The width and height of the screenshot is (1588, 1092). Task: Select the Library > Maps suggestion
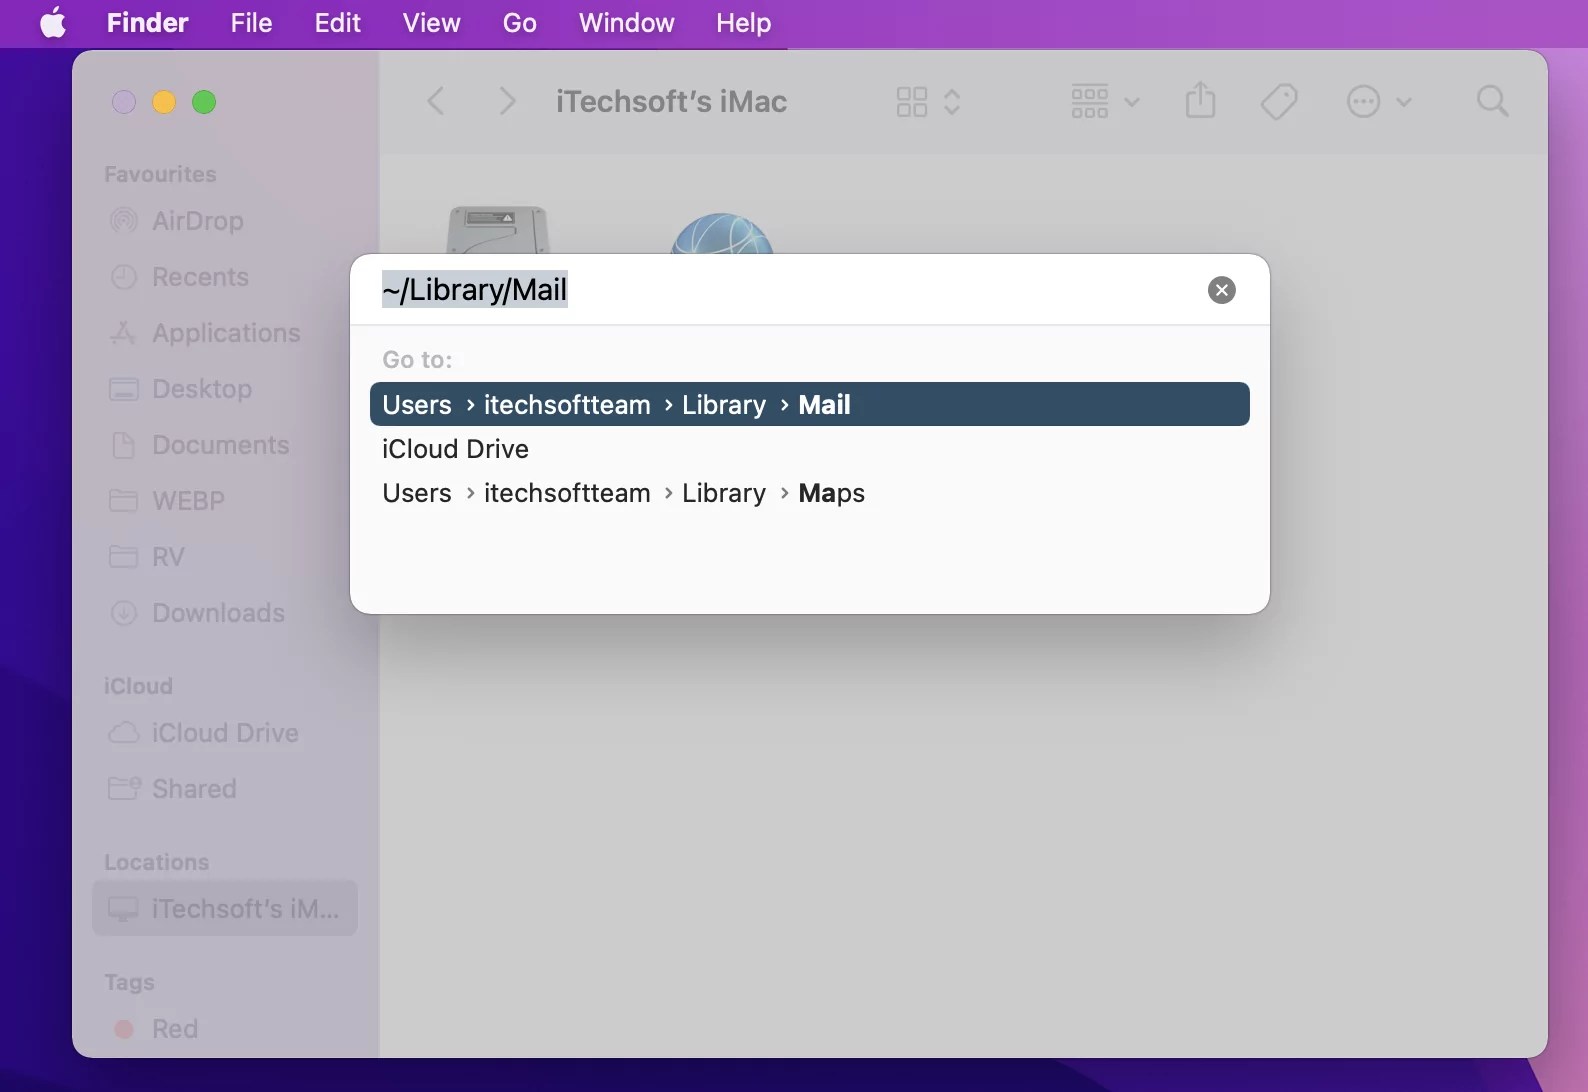tap(809, 492)
